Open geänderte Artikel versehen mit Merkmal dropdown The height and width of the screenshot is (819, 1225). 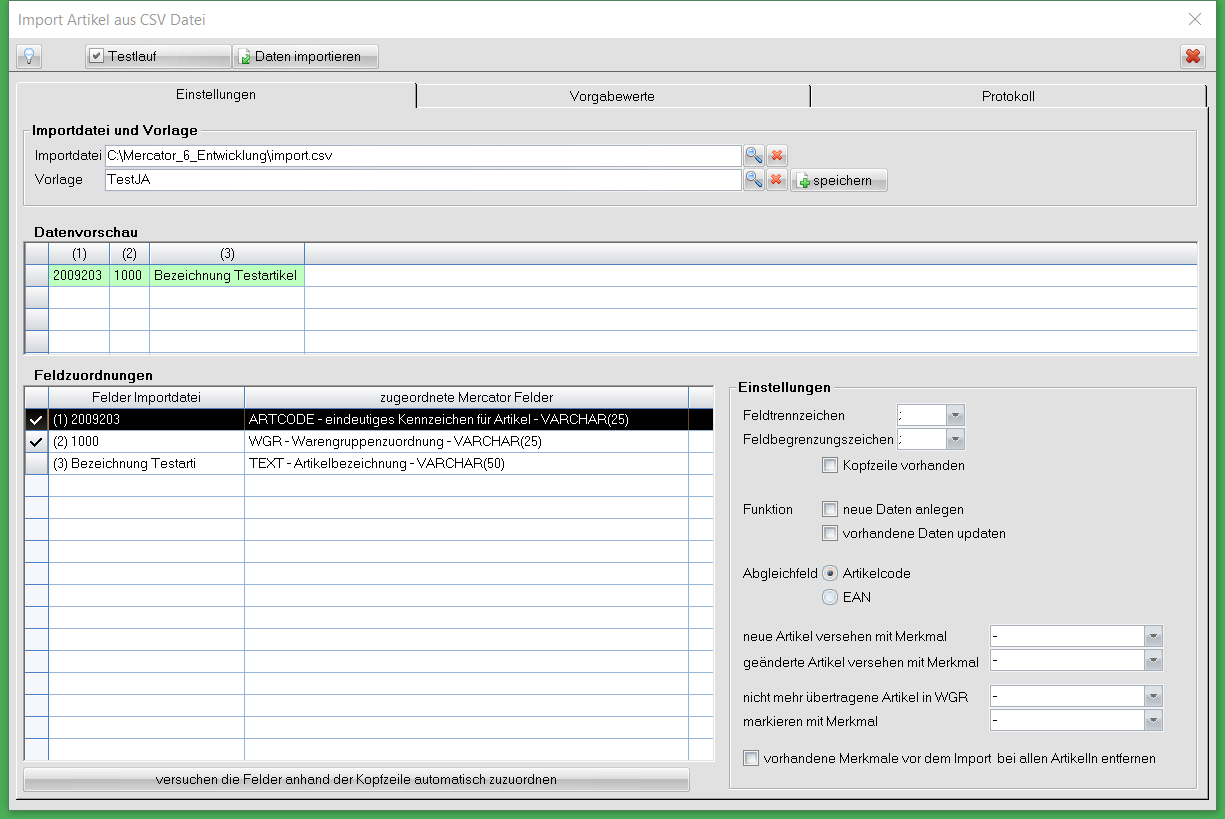(x=1154, y=661)
